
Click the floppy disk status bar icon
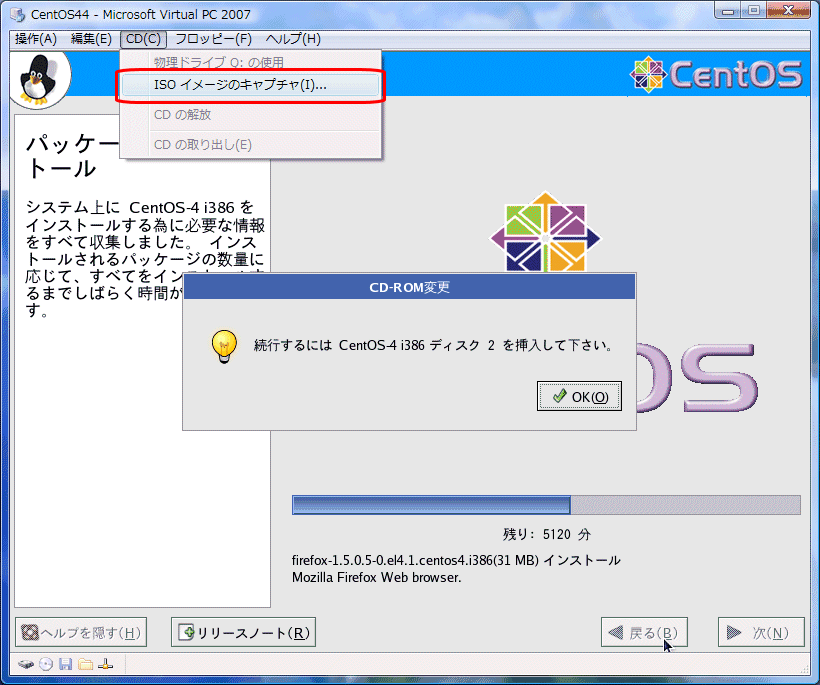pos(65,665)
